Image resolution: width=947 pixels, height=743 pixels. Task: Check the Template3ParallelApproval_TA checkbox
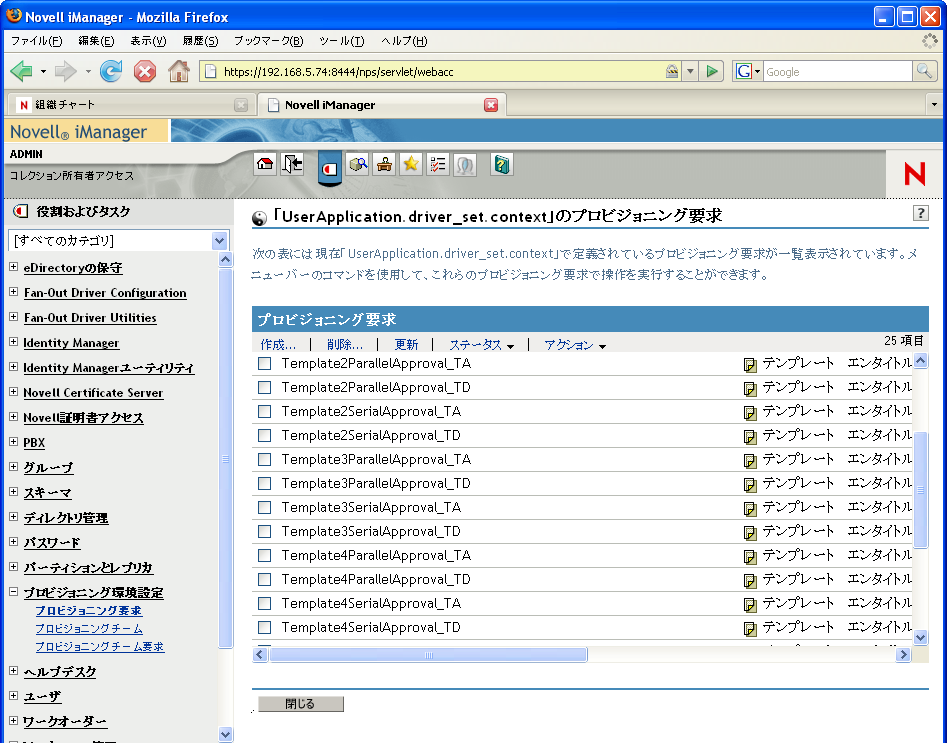pos(265,460)
